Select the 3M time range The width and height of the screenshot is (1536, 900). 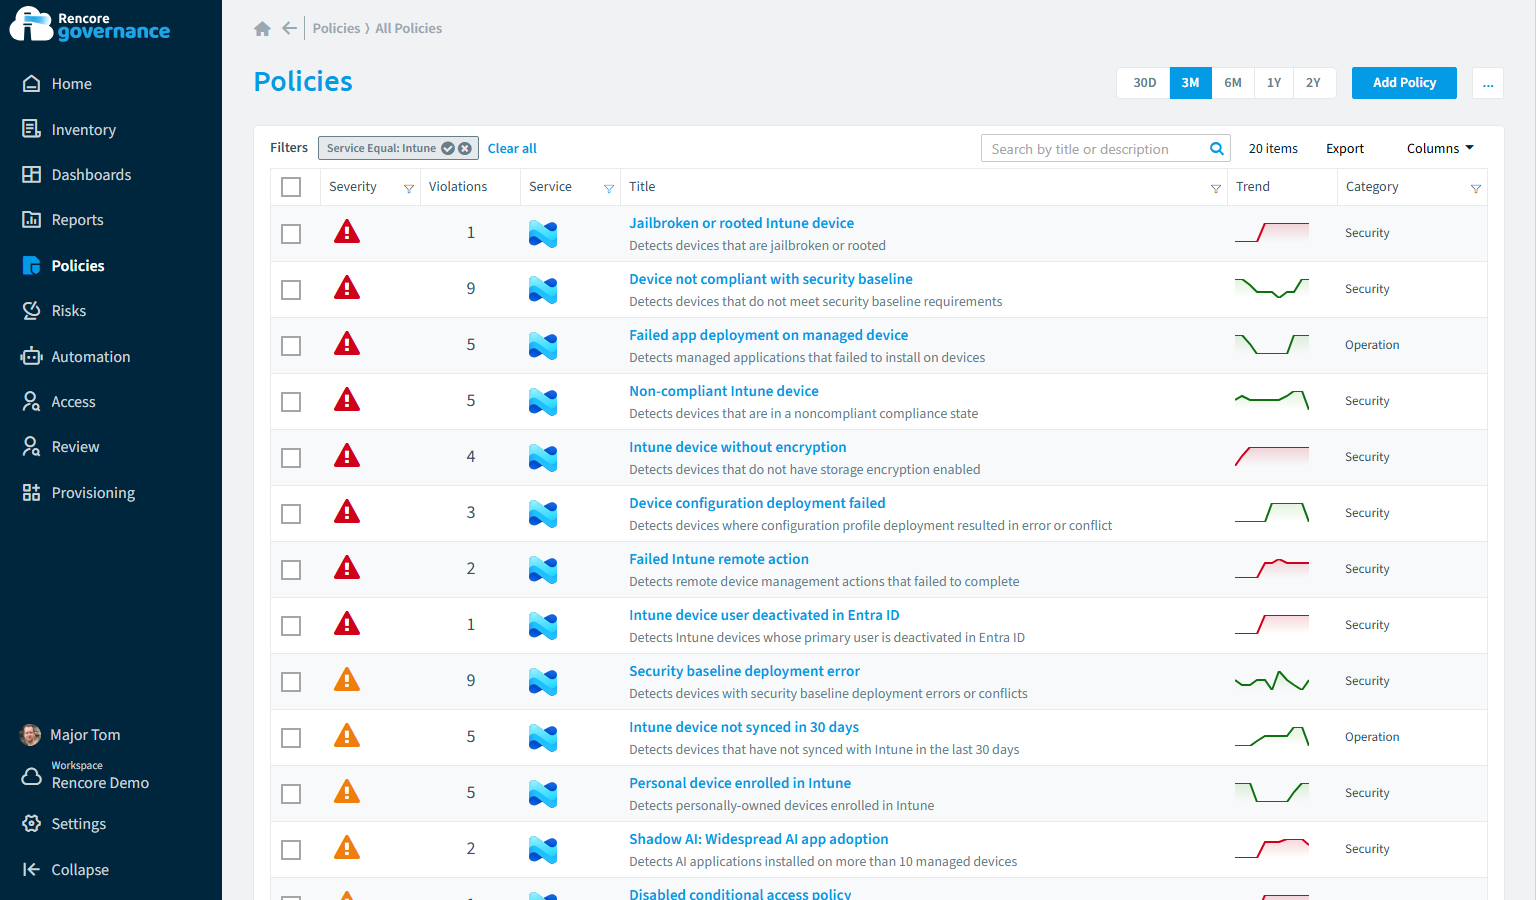coord(1190,83)
